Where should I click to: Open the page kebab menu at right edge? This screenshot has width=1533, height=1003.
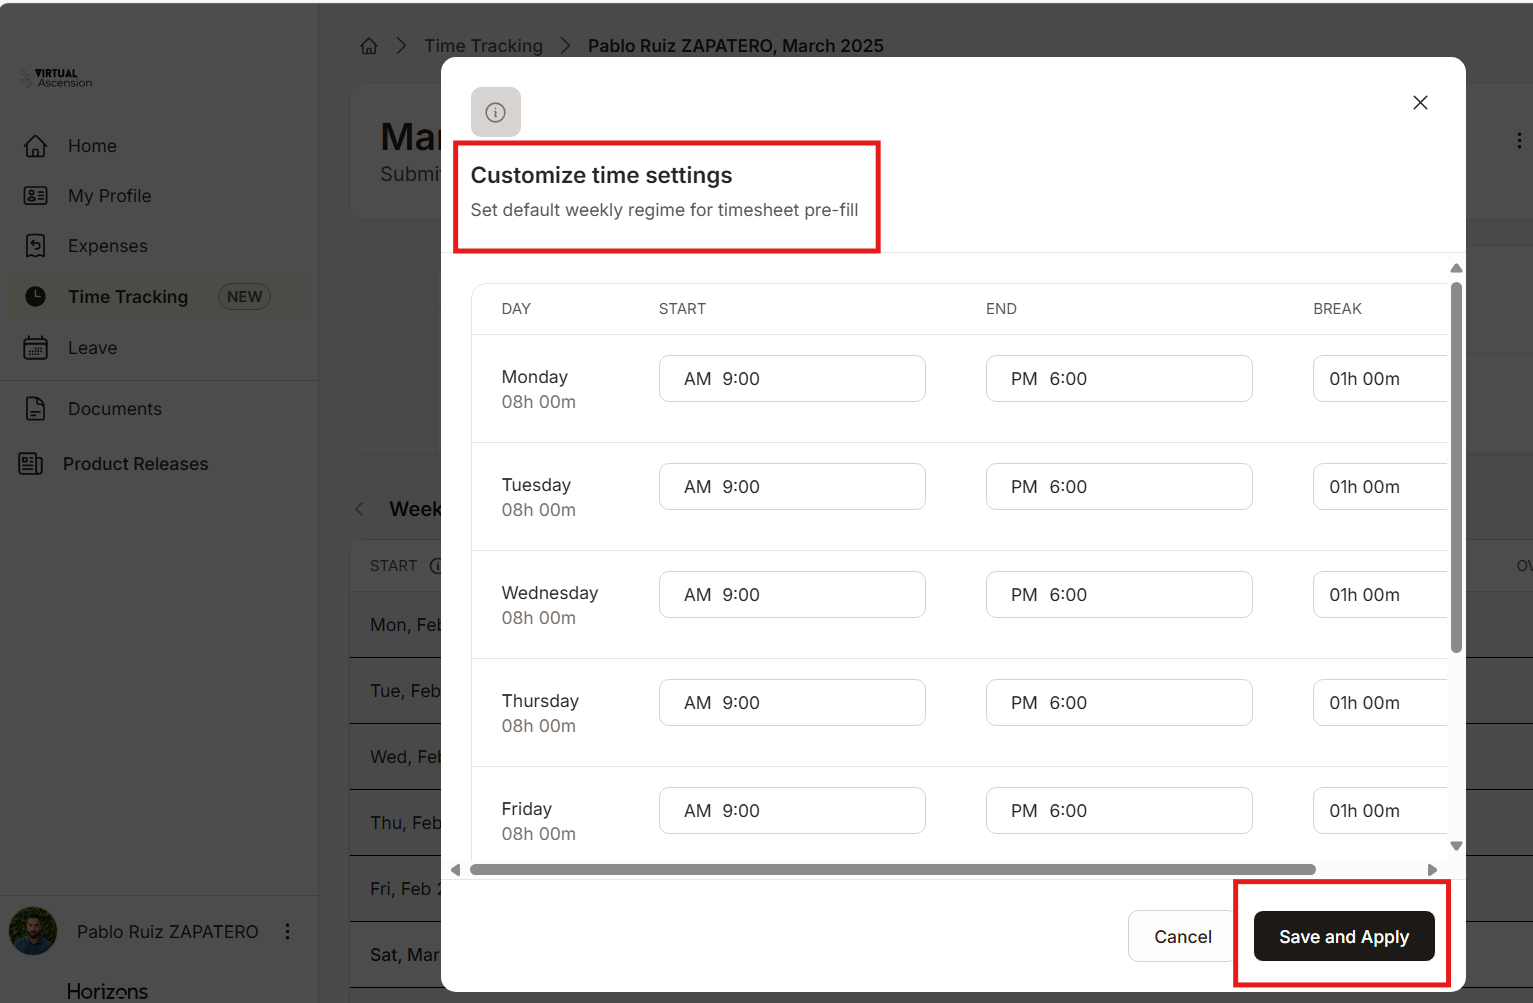coord(1519,141)
